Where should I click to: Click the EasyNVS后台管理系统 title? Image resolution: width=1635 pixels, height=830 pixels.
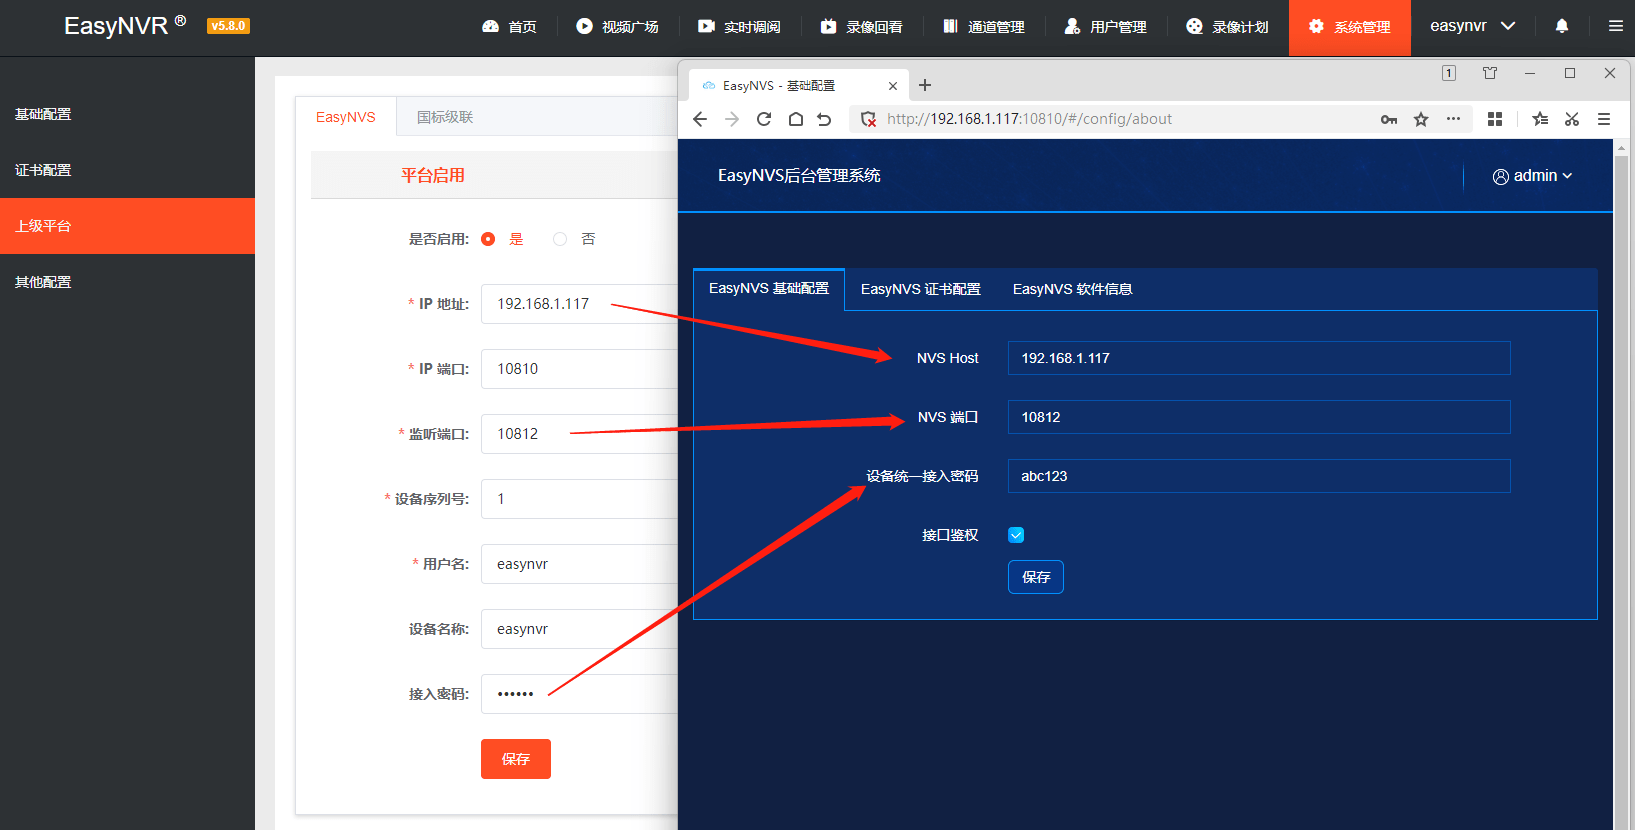799,176
